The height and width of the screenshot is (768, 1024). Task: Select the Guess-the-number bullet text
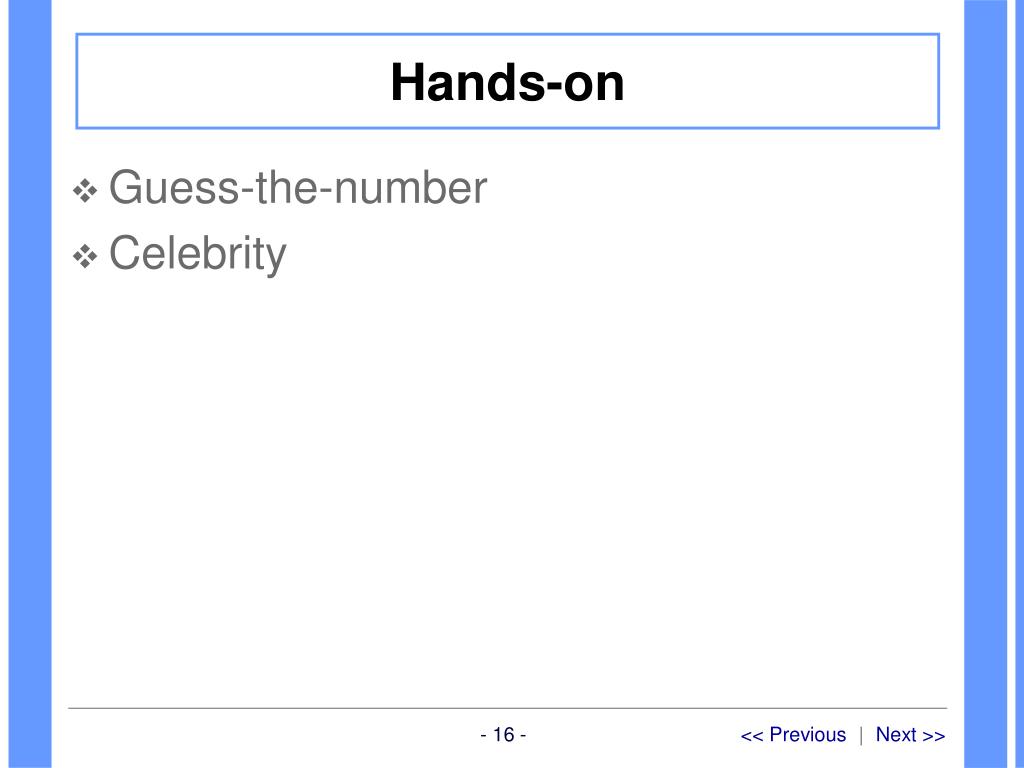pyautogui.click(x=298, y=187)
